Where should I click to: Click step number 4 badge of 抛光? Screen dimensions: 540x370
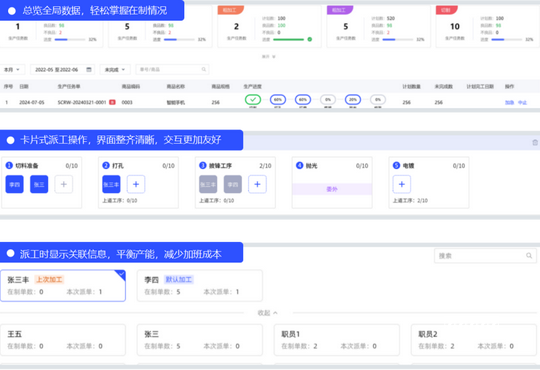pyautogui.click(x=300, y=166)
